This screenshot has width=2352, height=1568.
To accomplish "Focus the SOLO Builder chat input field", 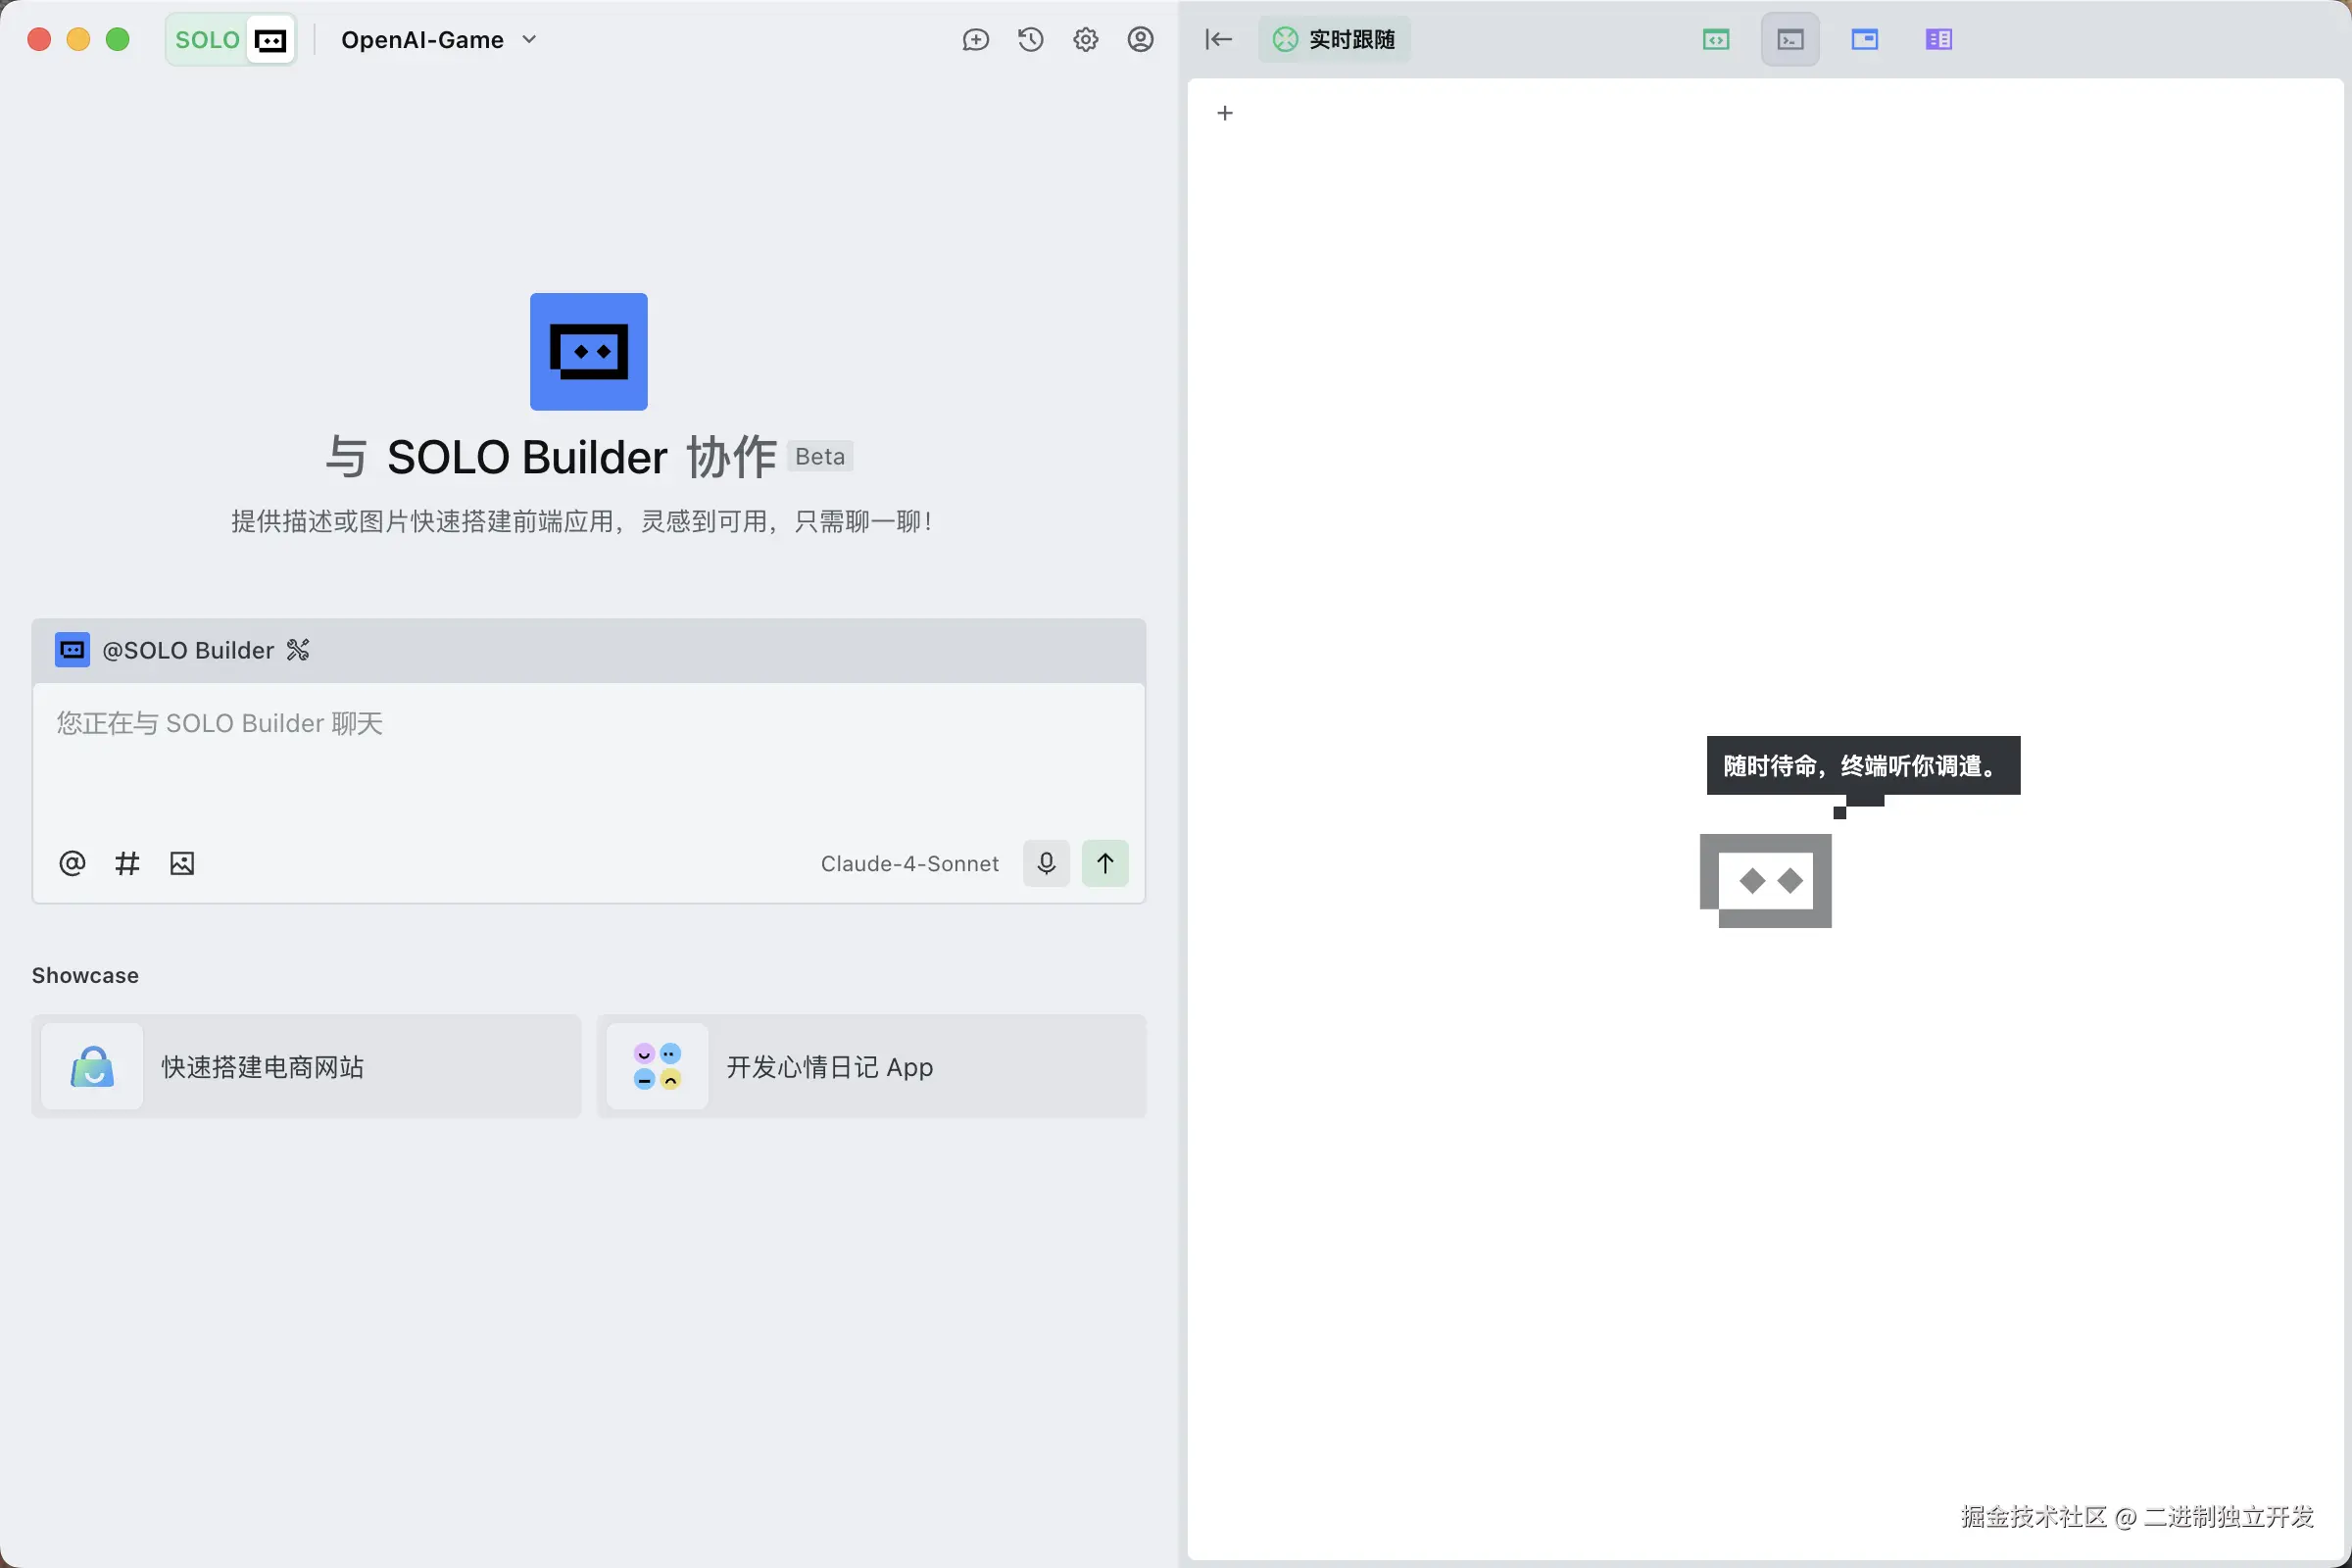I will point(588,760).
